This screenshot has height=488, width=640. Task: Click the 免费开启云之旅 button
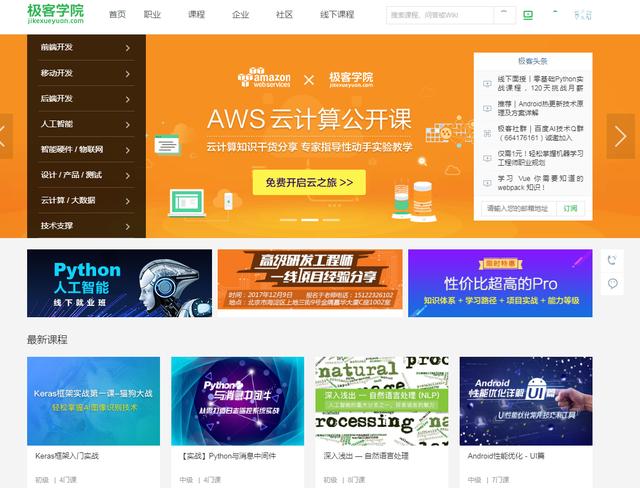tap(309, 182)
